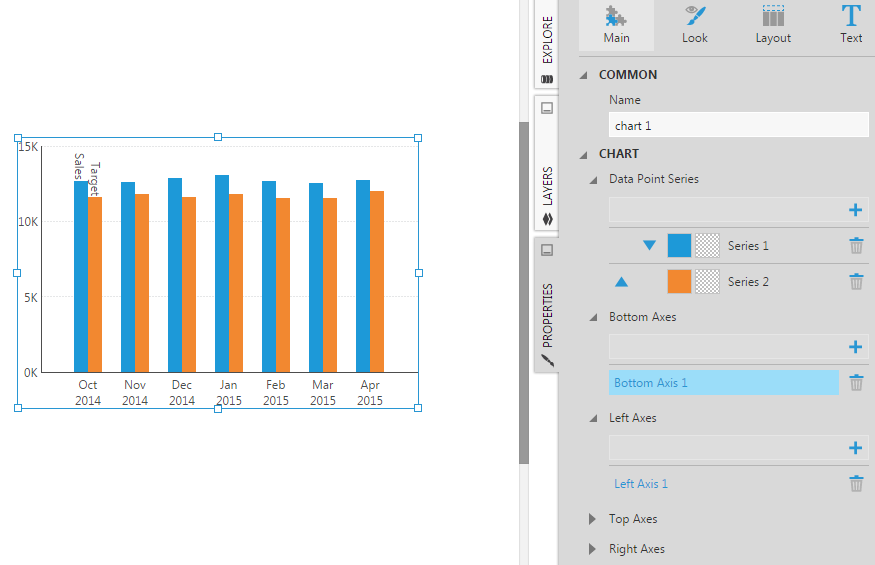The width and height of the screenshot is (875, 565).
Task: Switch to the Look tab
Action: tap(694, 25)
